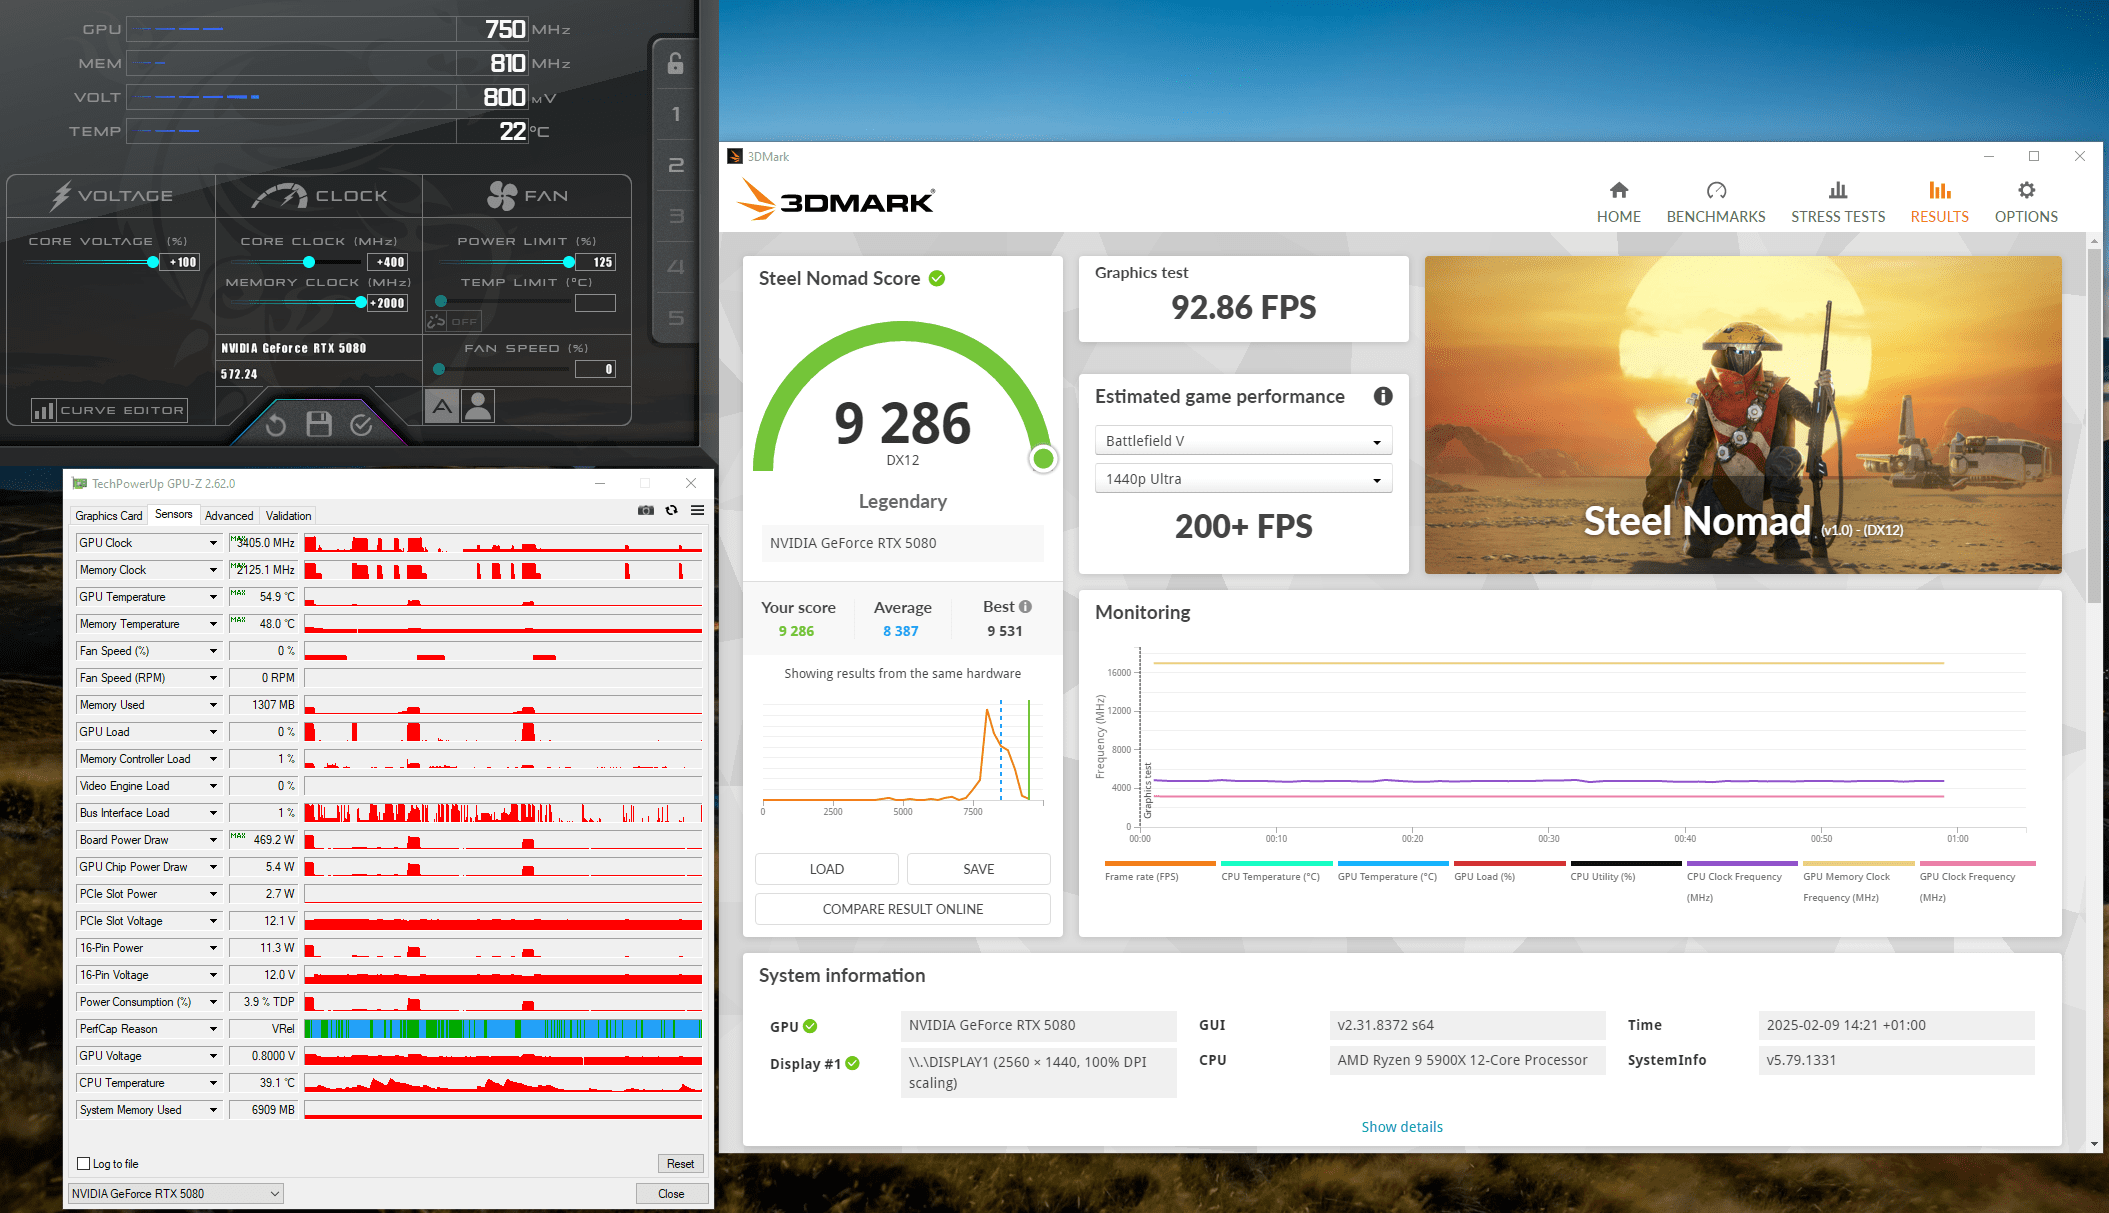
Task: Open the 3DMark Results section
Action: (x=1939, y=202)
